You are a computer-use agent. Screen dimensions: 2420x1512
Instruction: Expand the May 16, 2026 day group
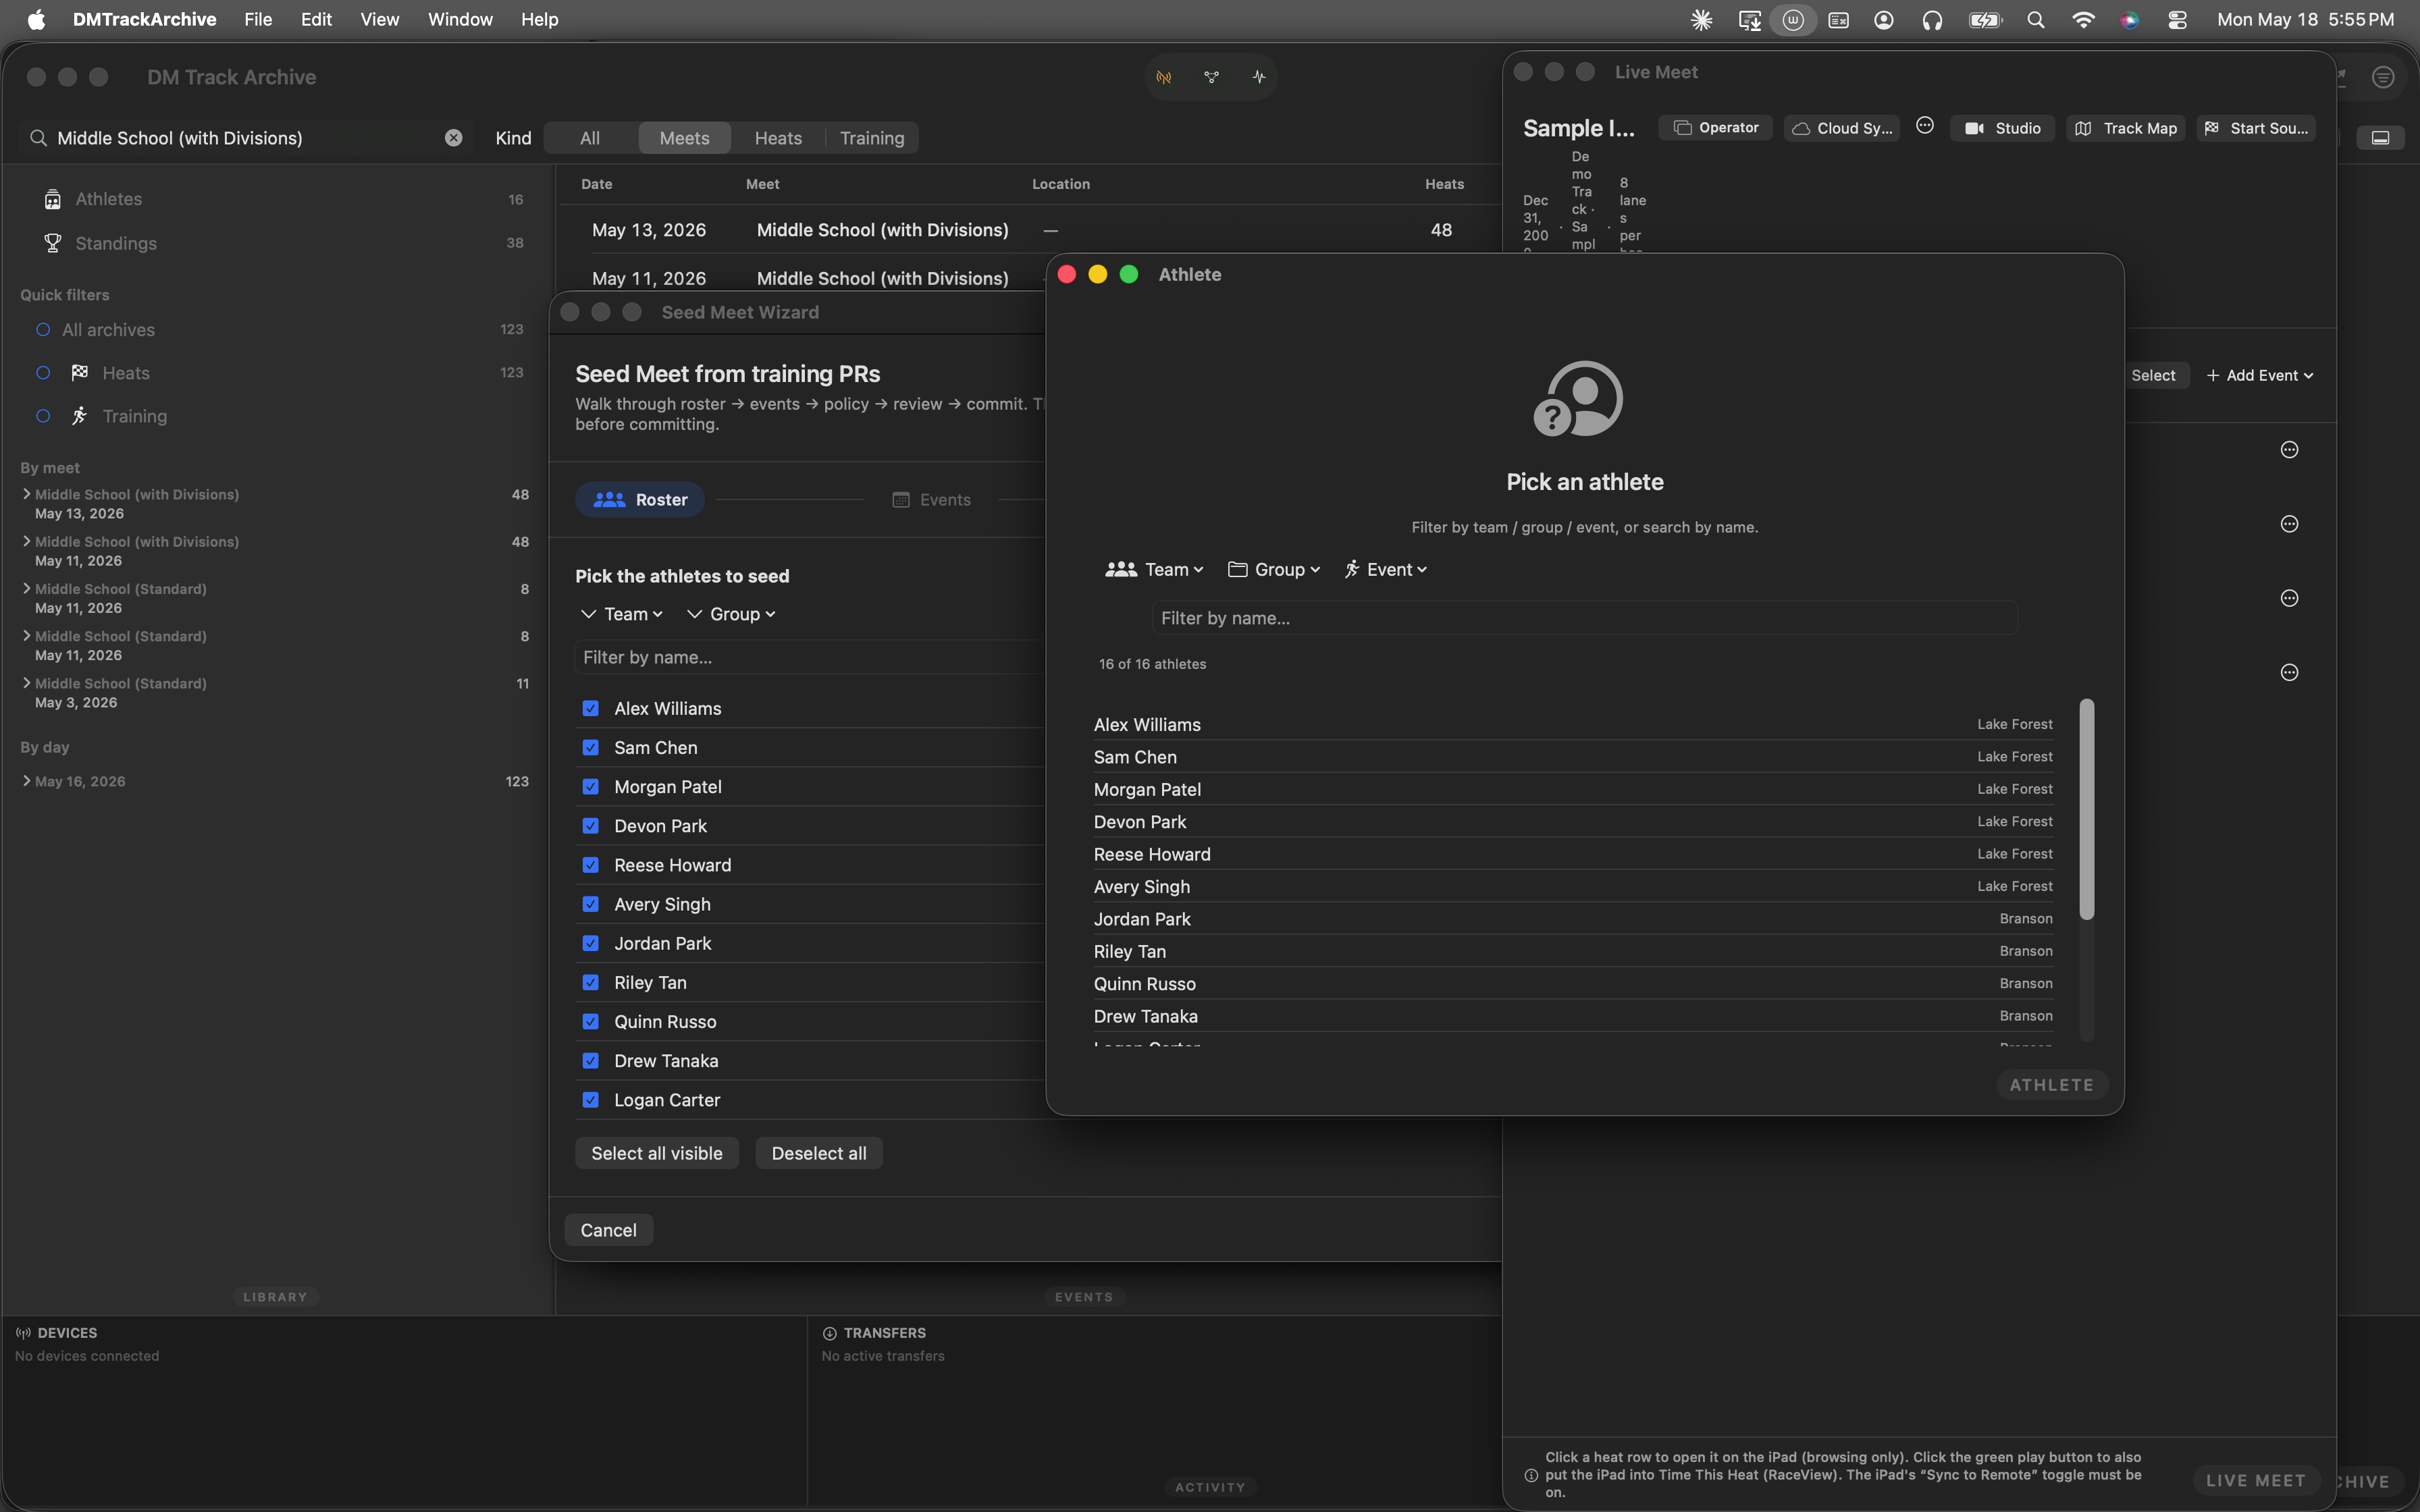26,781
